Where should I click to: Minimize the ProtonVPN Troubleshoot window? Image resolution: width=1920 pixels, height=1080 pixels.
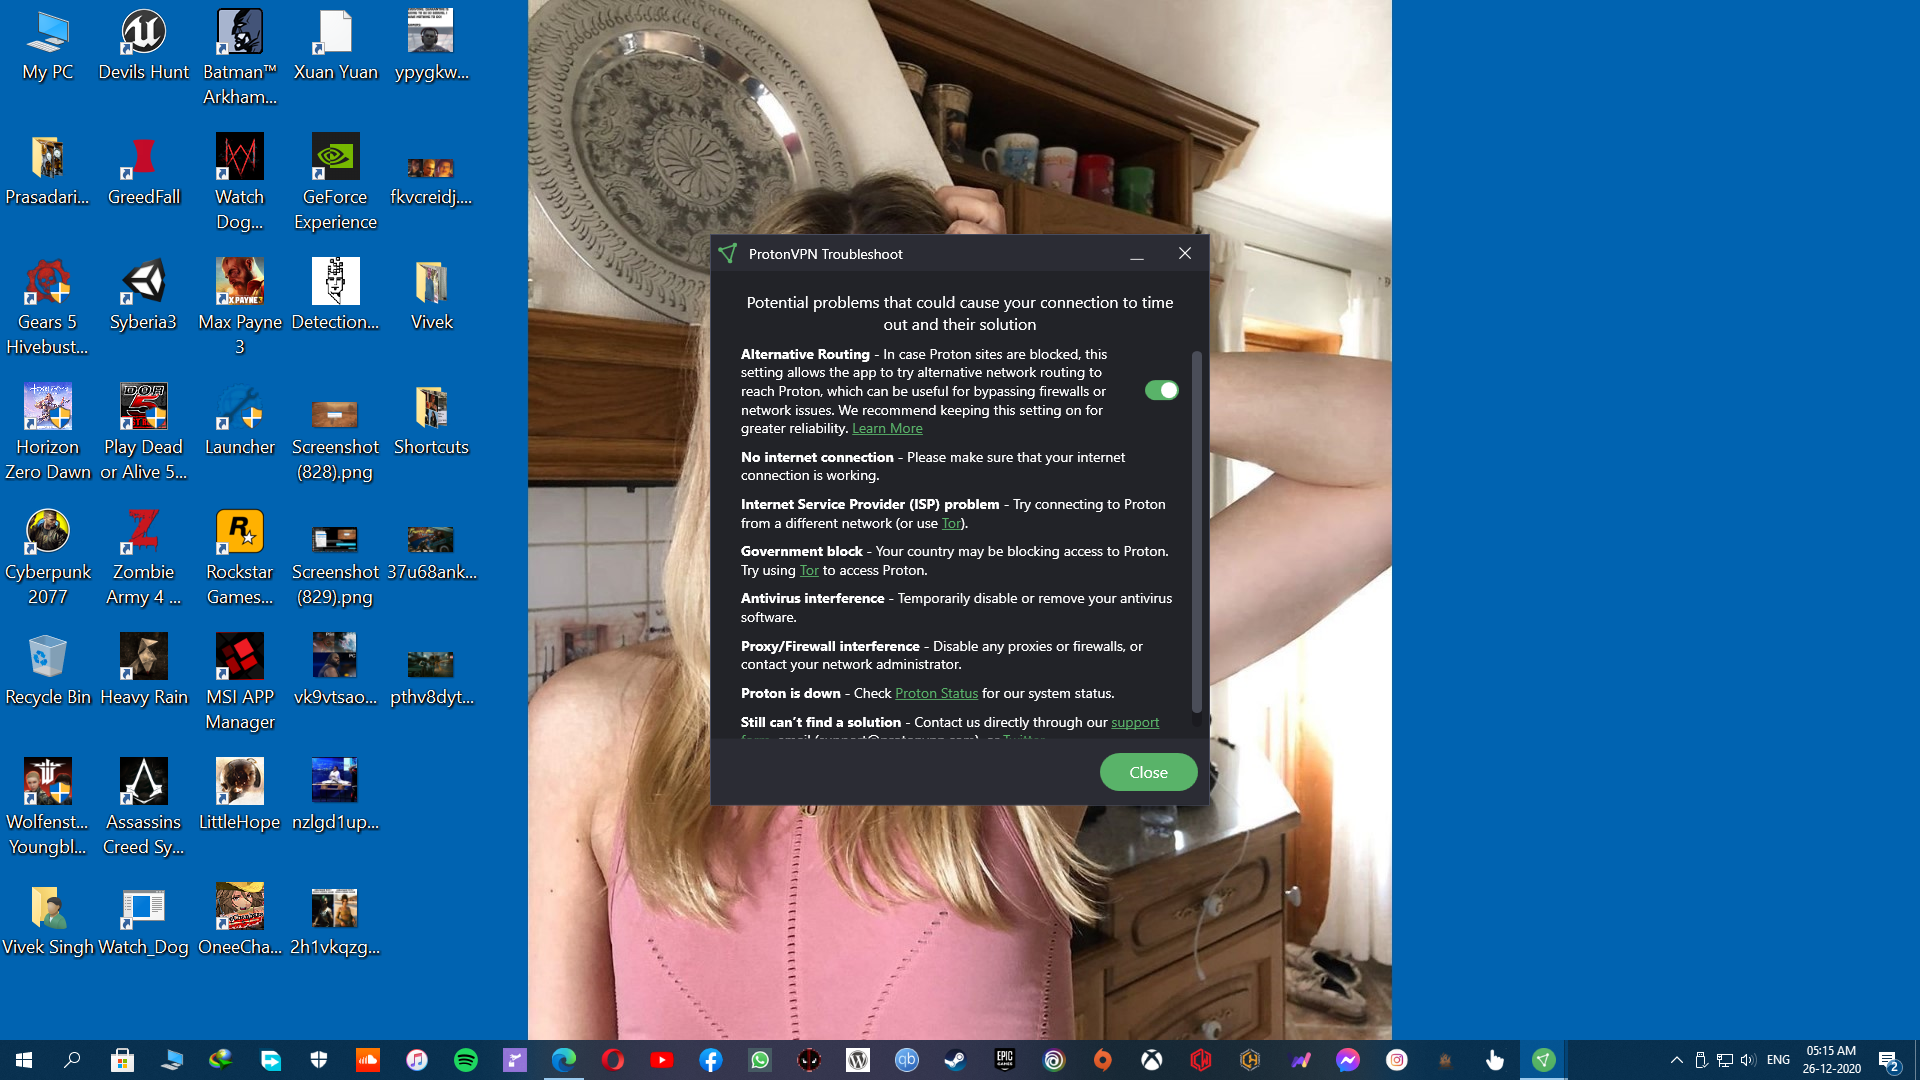1137,254
